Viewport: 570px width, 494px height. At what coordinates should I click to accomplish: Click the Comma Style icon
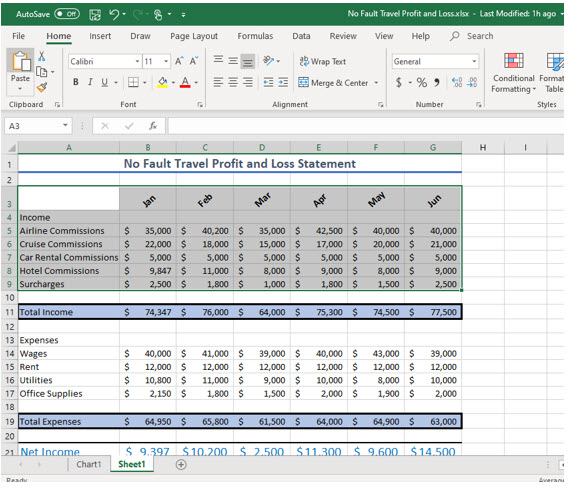(437, 83)
